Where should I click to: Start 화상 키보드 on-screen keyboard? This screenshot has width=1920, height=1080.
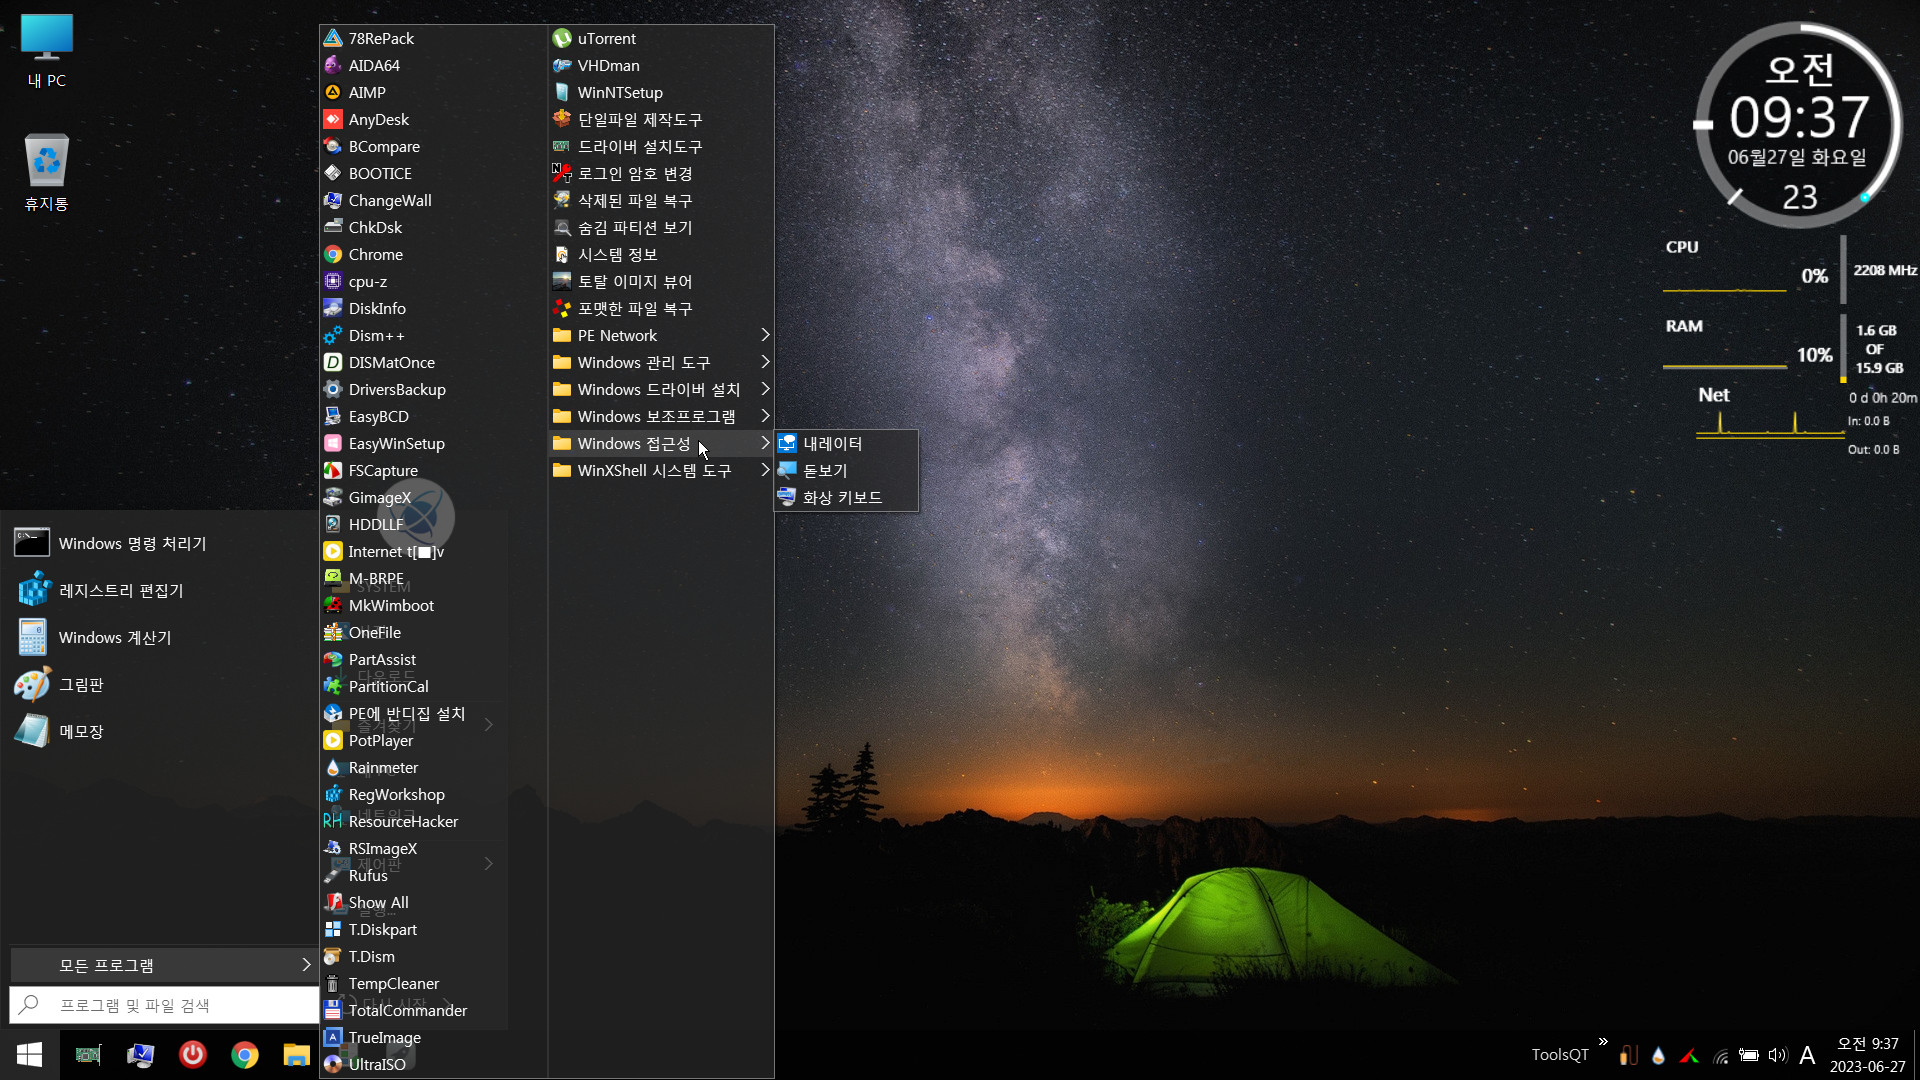846,497
